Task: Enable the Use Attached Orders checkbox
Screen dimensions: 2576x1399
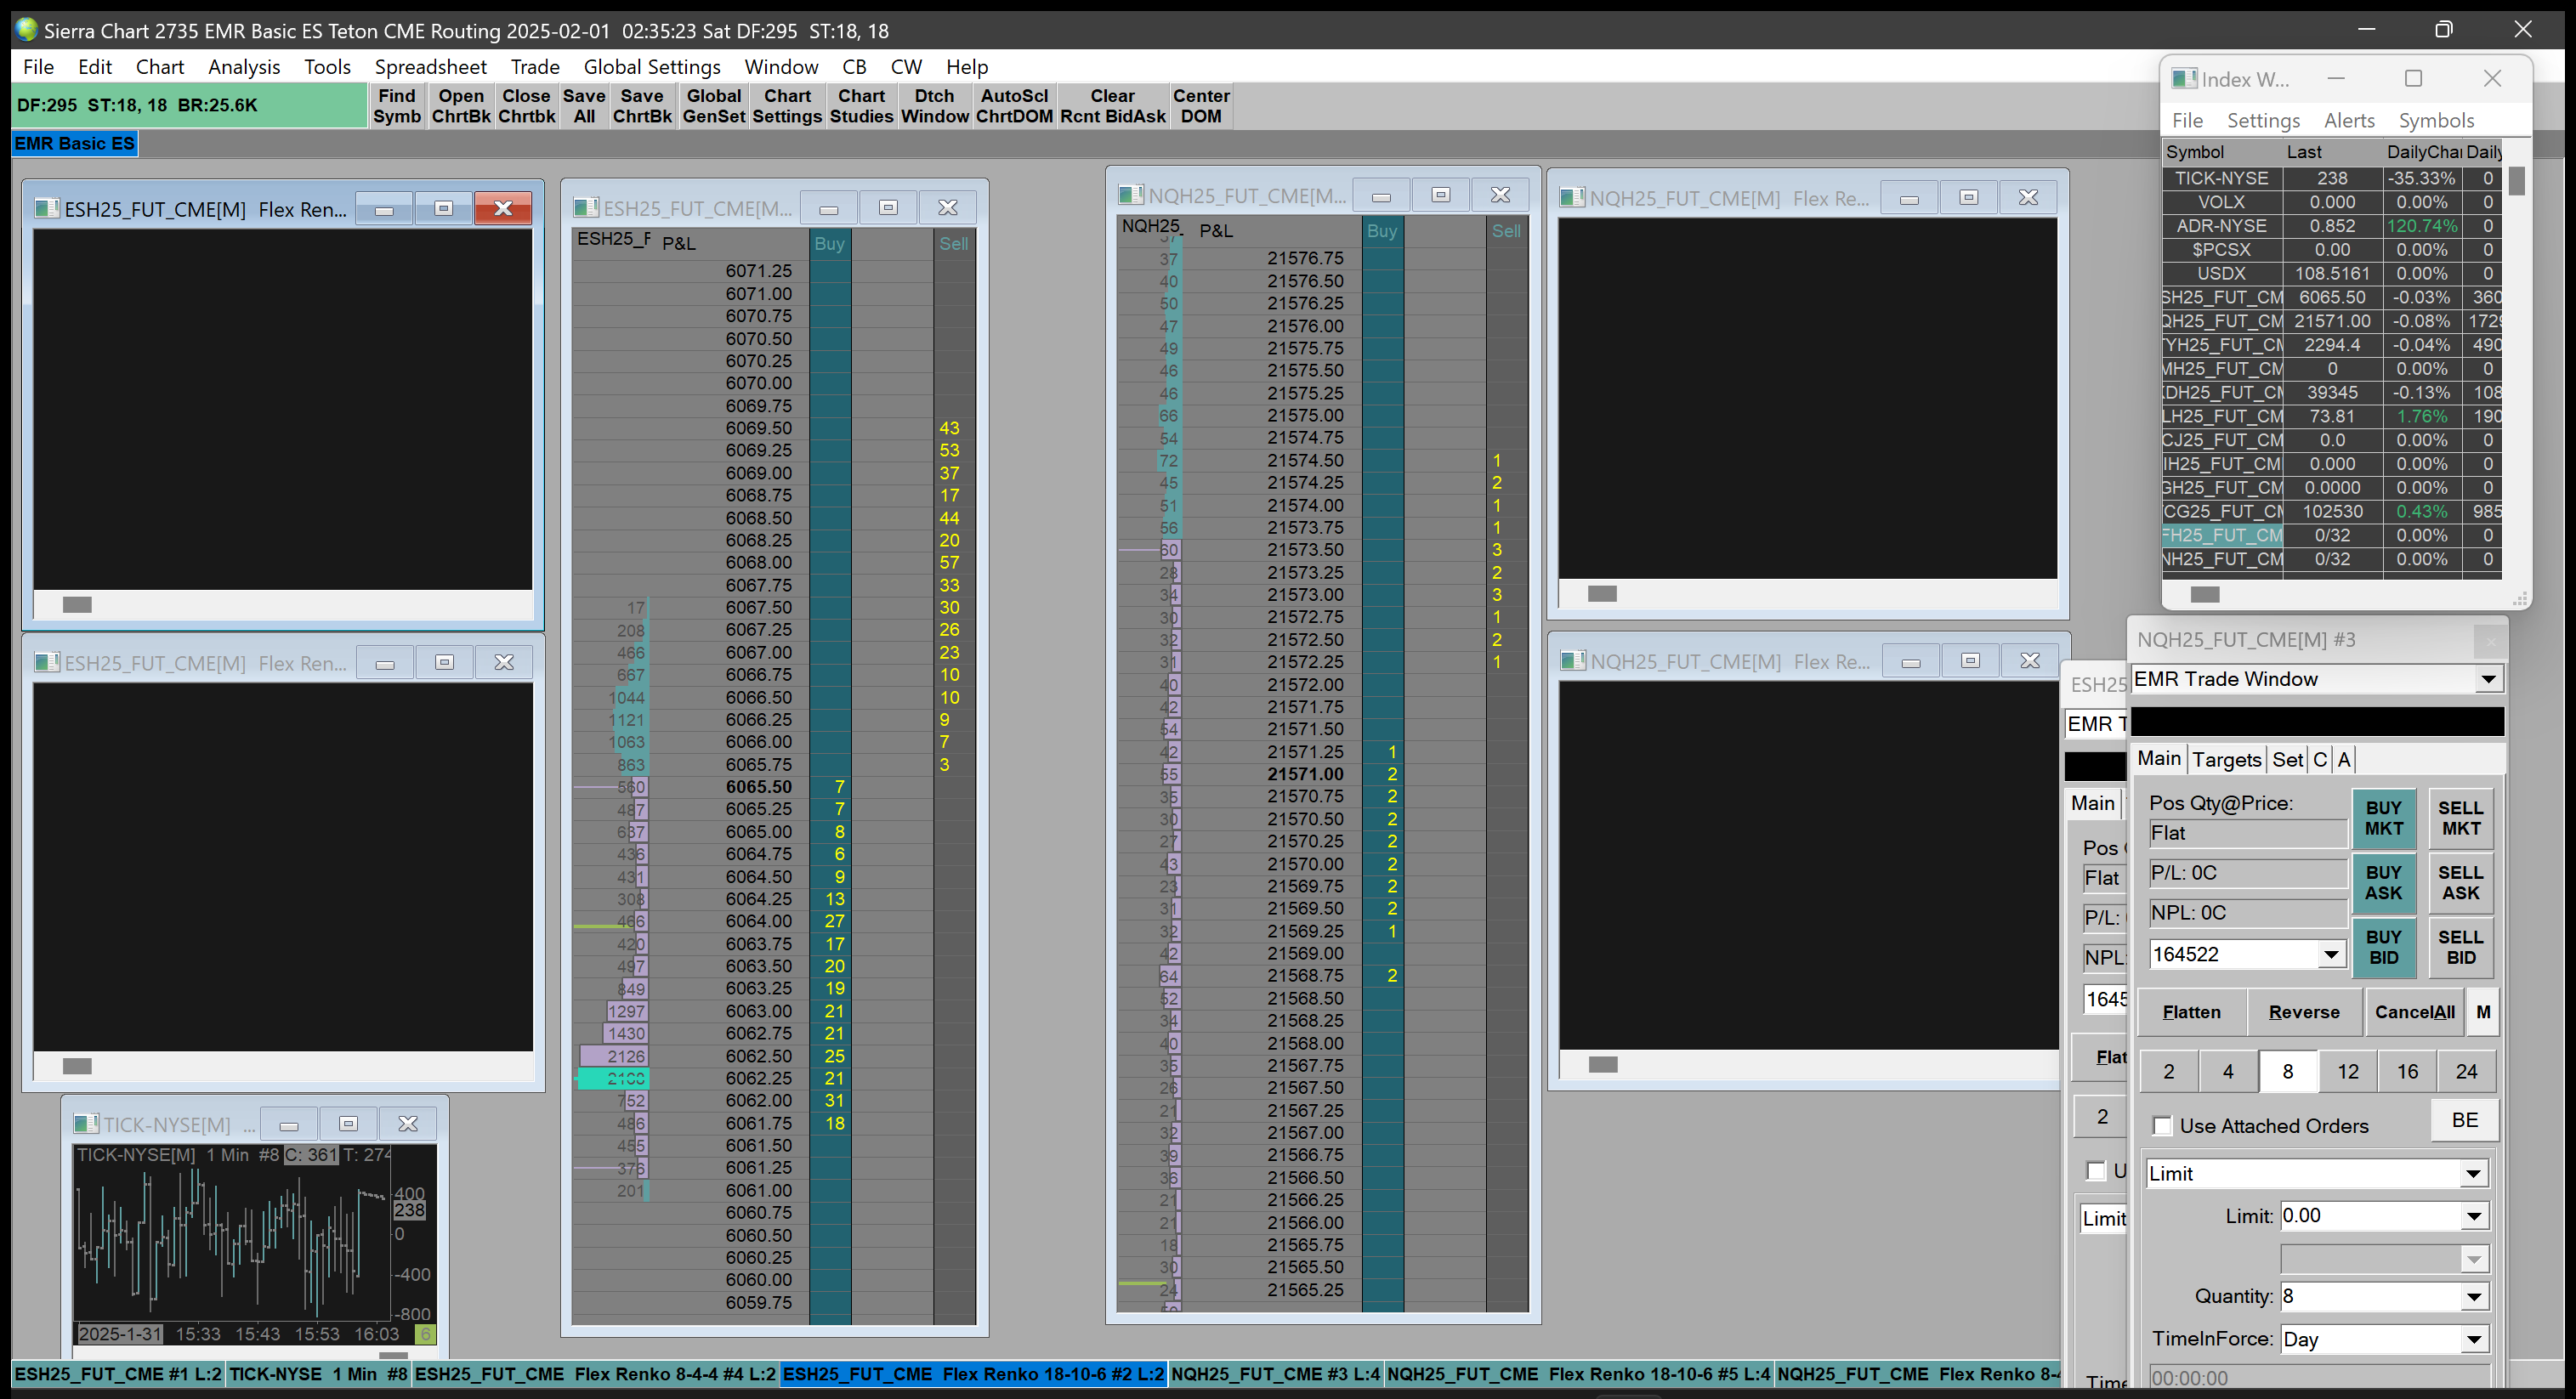Action: (x=2162, y=1126)
